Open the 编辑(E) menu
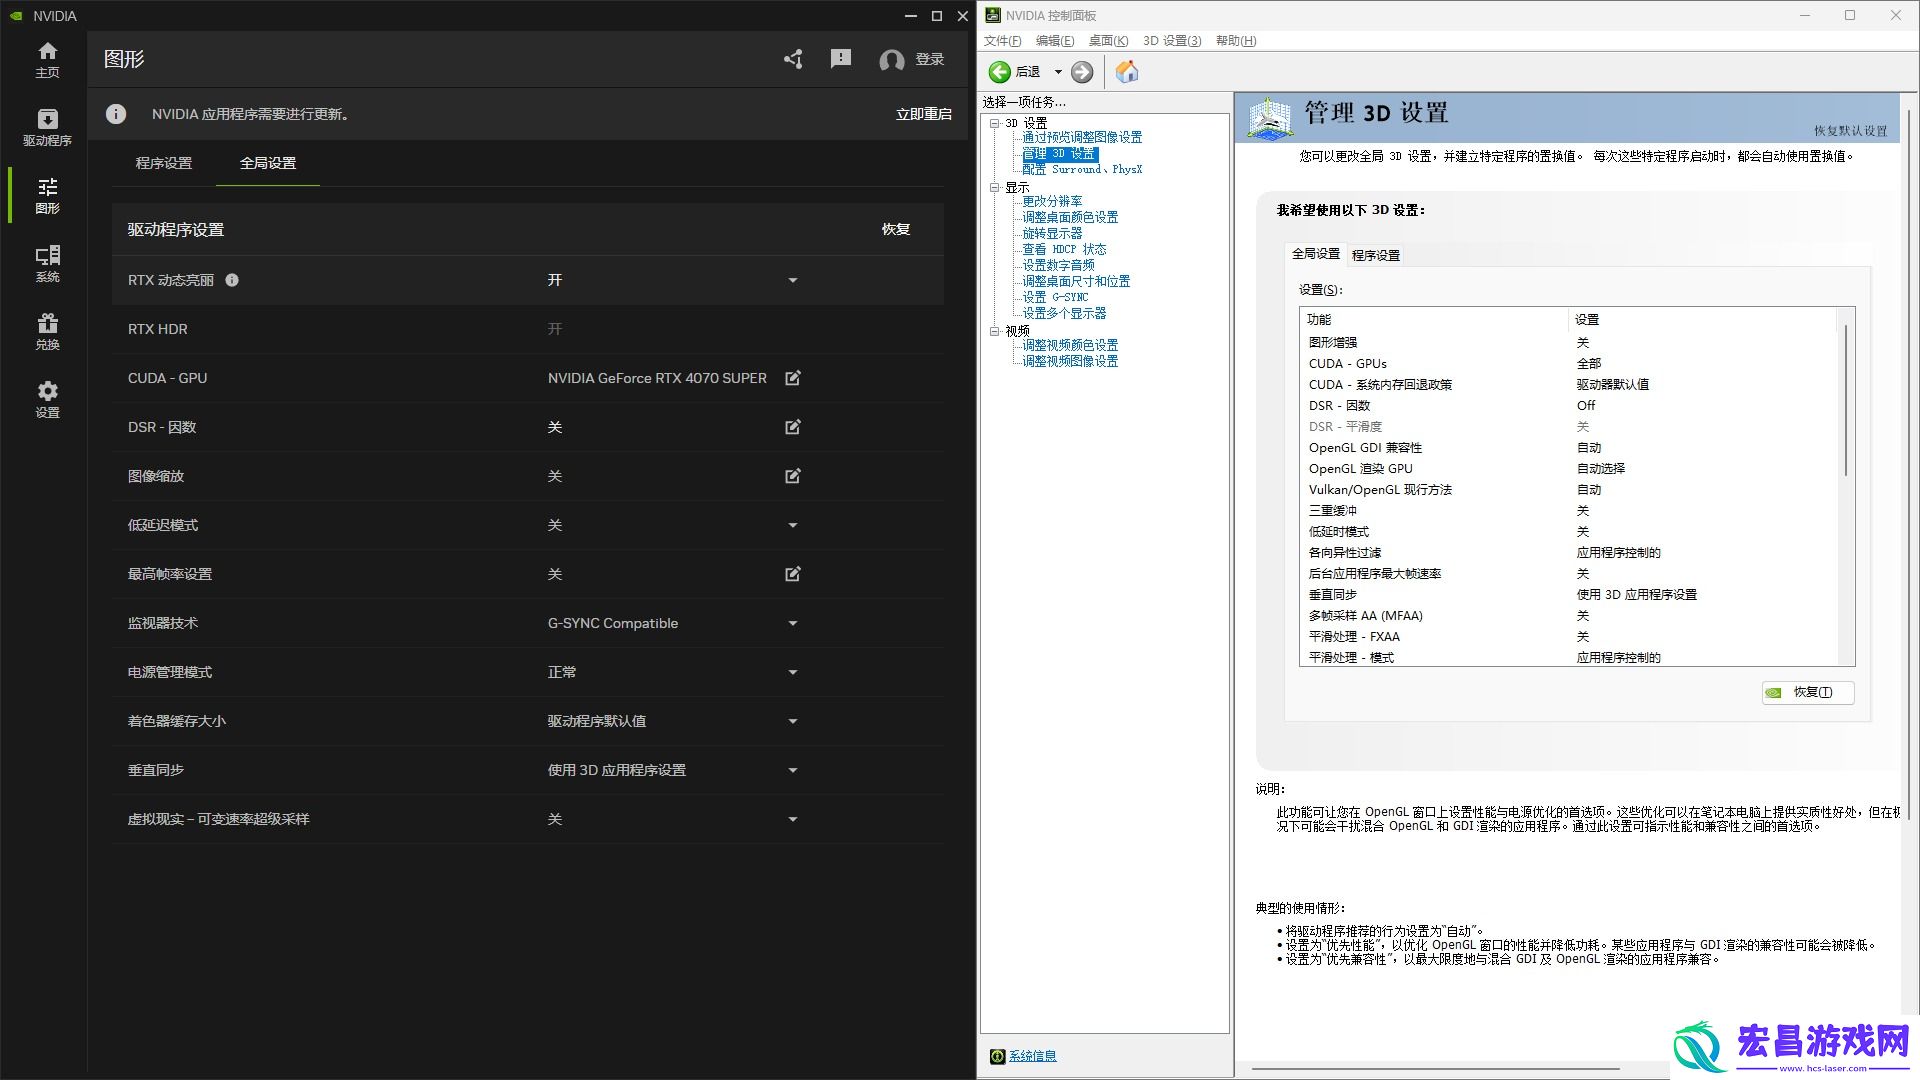 [x=1055, y=41]
